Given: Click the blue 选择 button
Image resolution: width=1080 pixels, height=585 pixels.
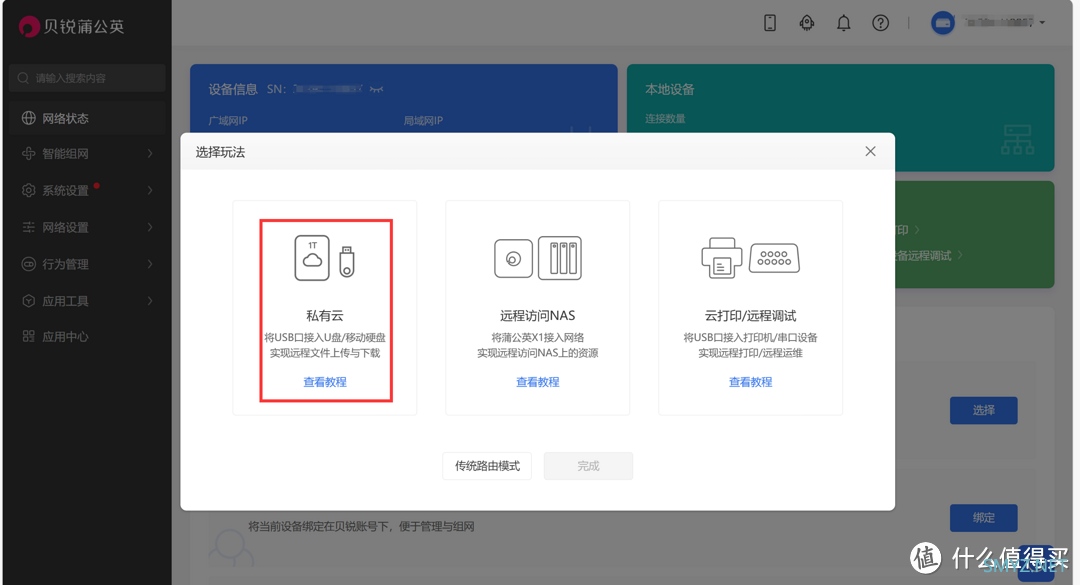Looking at the screenshot, I should pyautogui.click(x=984, y=410).
